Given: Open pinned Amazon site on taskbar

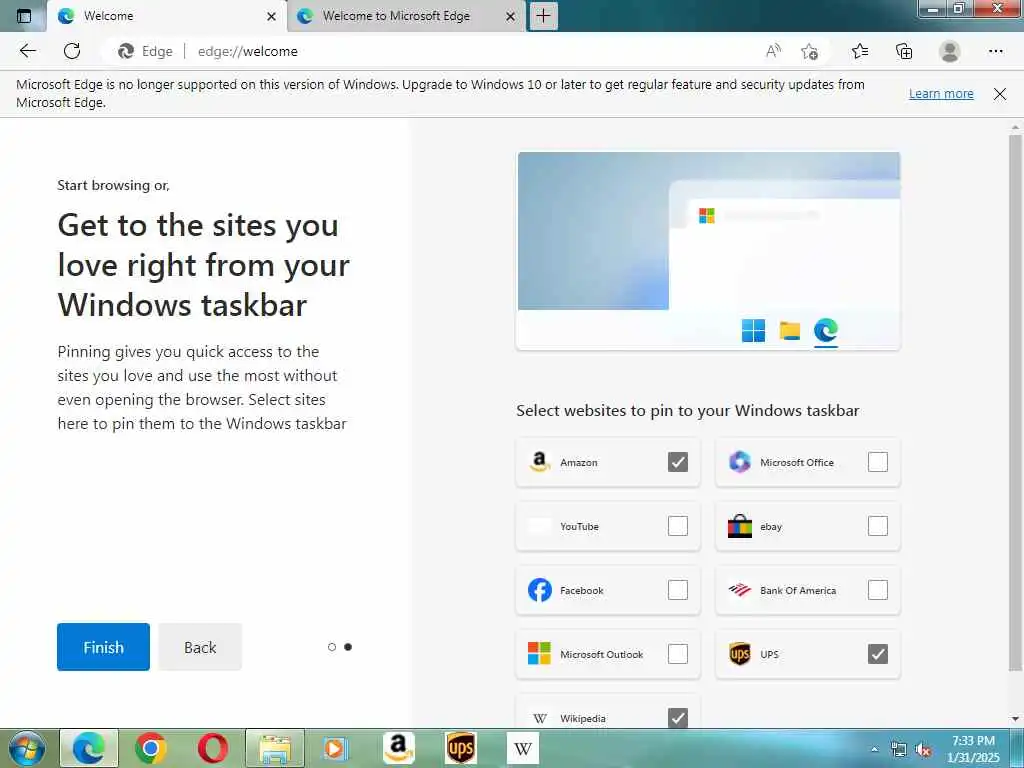Looking at the screenshot, I should (x=398, y=748).
